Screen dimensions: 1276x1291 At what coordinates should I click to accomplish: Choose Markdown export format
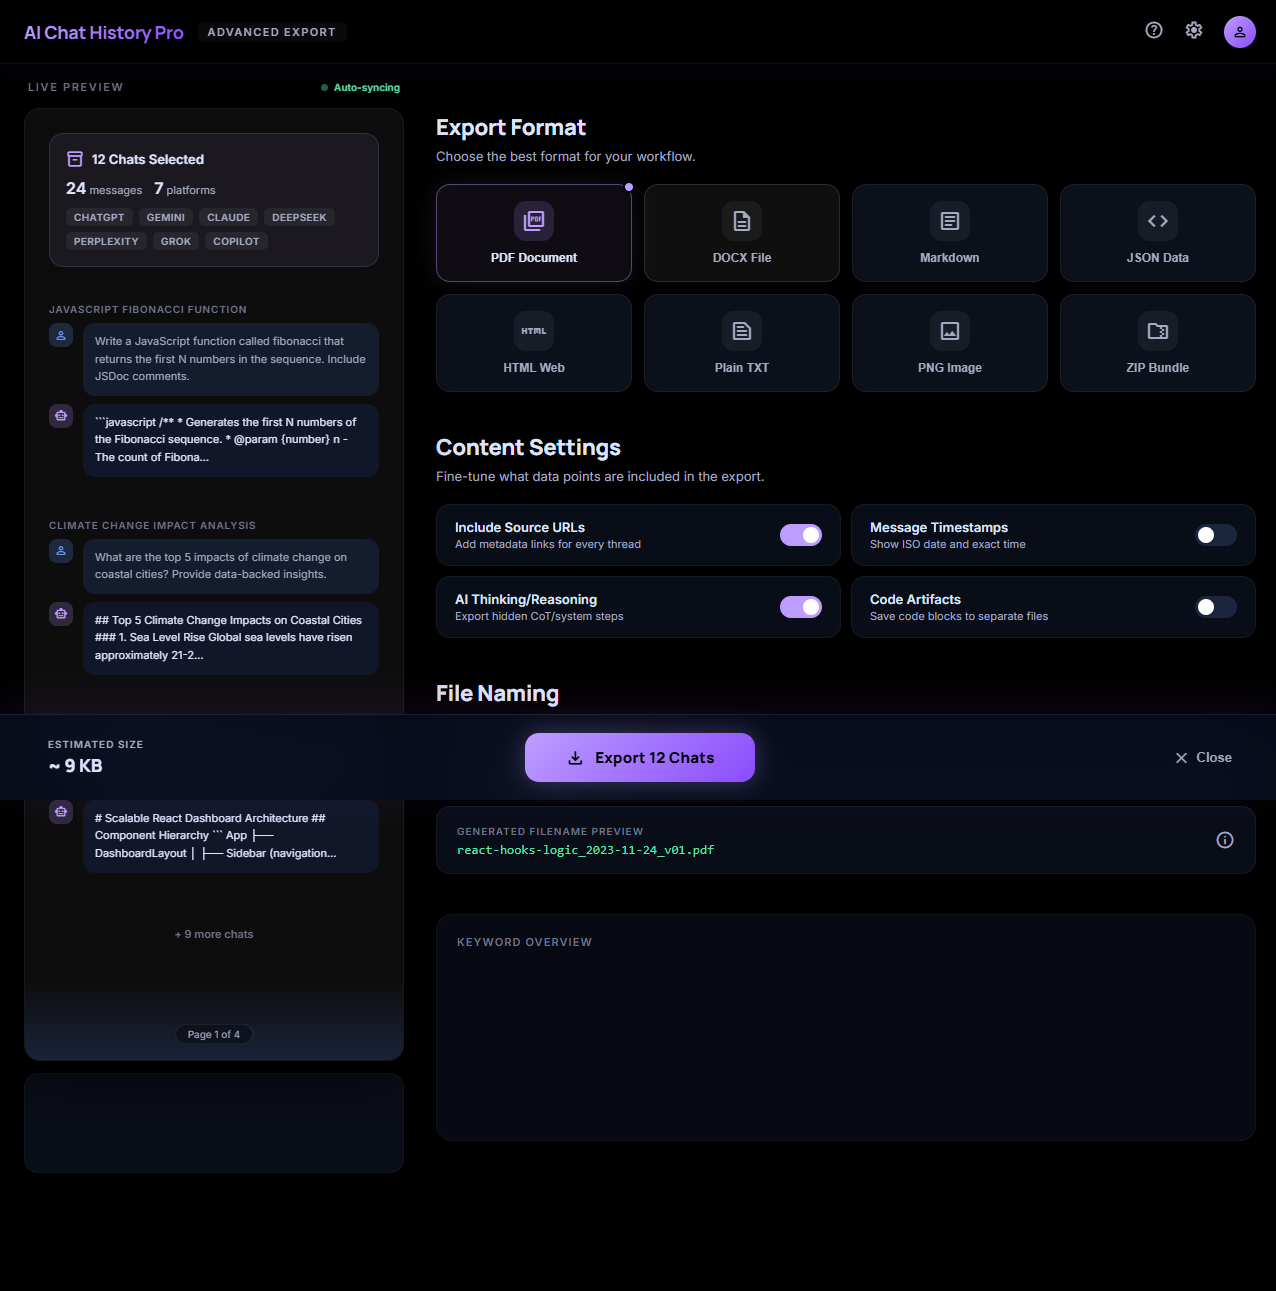pyautogui.click(x=950, y=233)
